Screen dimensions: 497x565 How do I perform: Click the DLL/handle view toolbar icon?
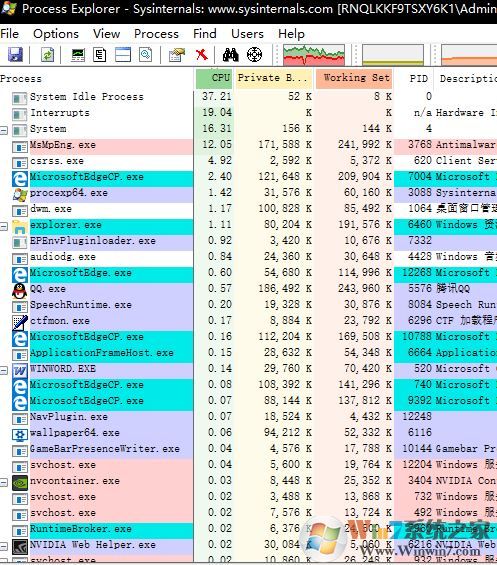(x=146, y=55)
